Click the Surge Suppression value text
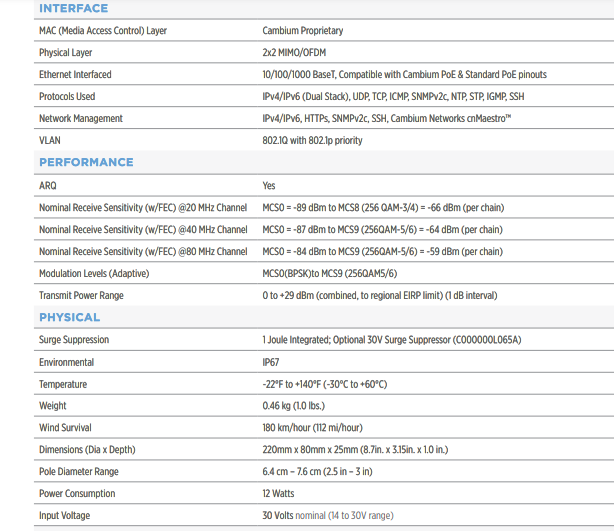Screen dimensions: 614x531 [x=391, y=340]
